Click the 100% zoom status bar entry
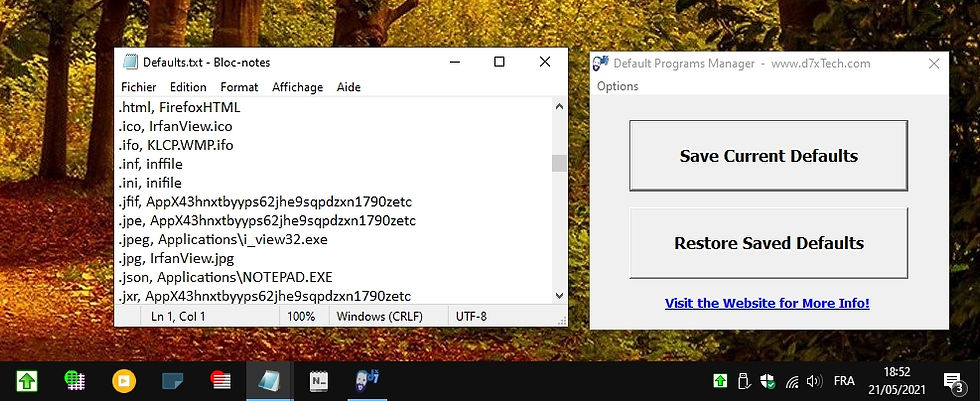Screen dimensions: 980x401 click(301, 317)
